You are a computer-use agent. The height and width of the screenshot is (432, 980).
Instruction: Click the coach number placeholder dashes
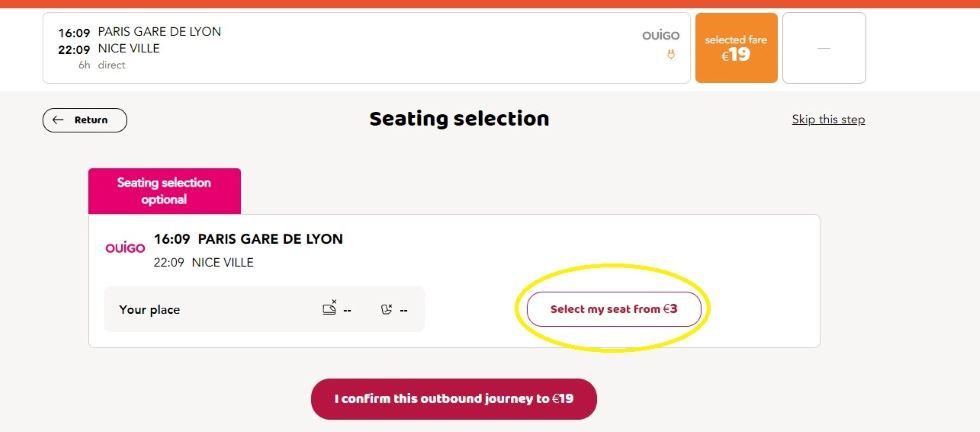tap(348, 309)
